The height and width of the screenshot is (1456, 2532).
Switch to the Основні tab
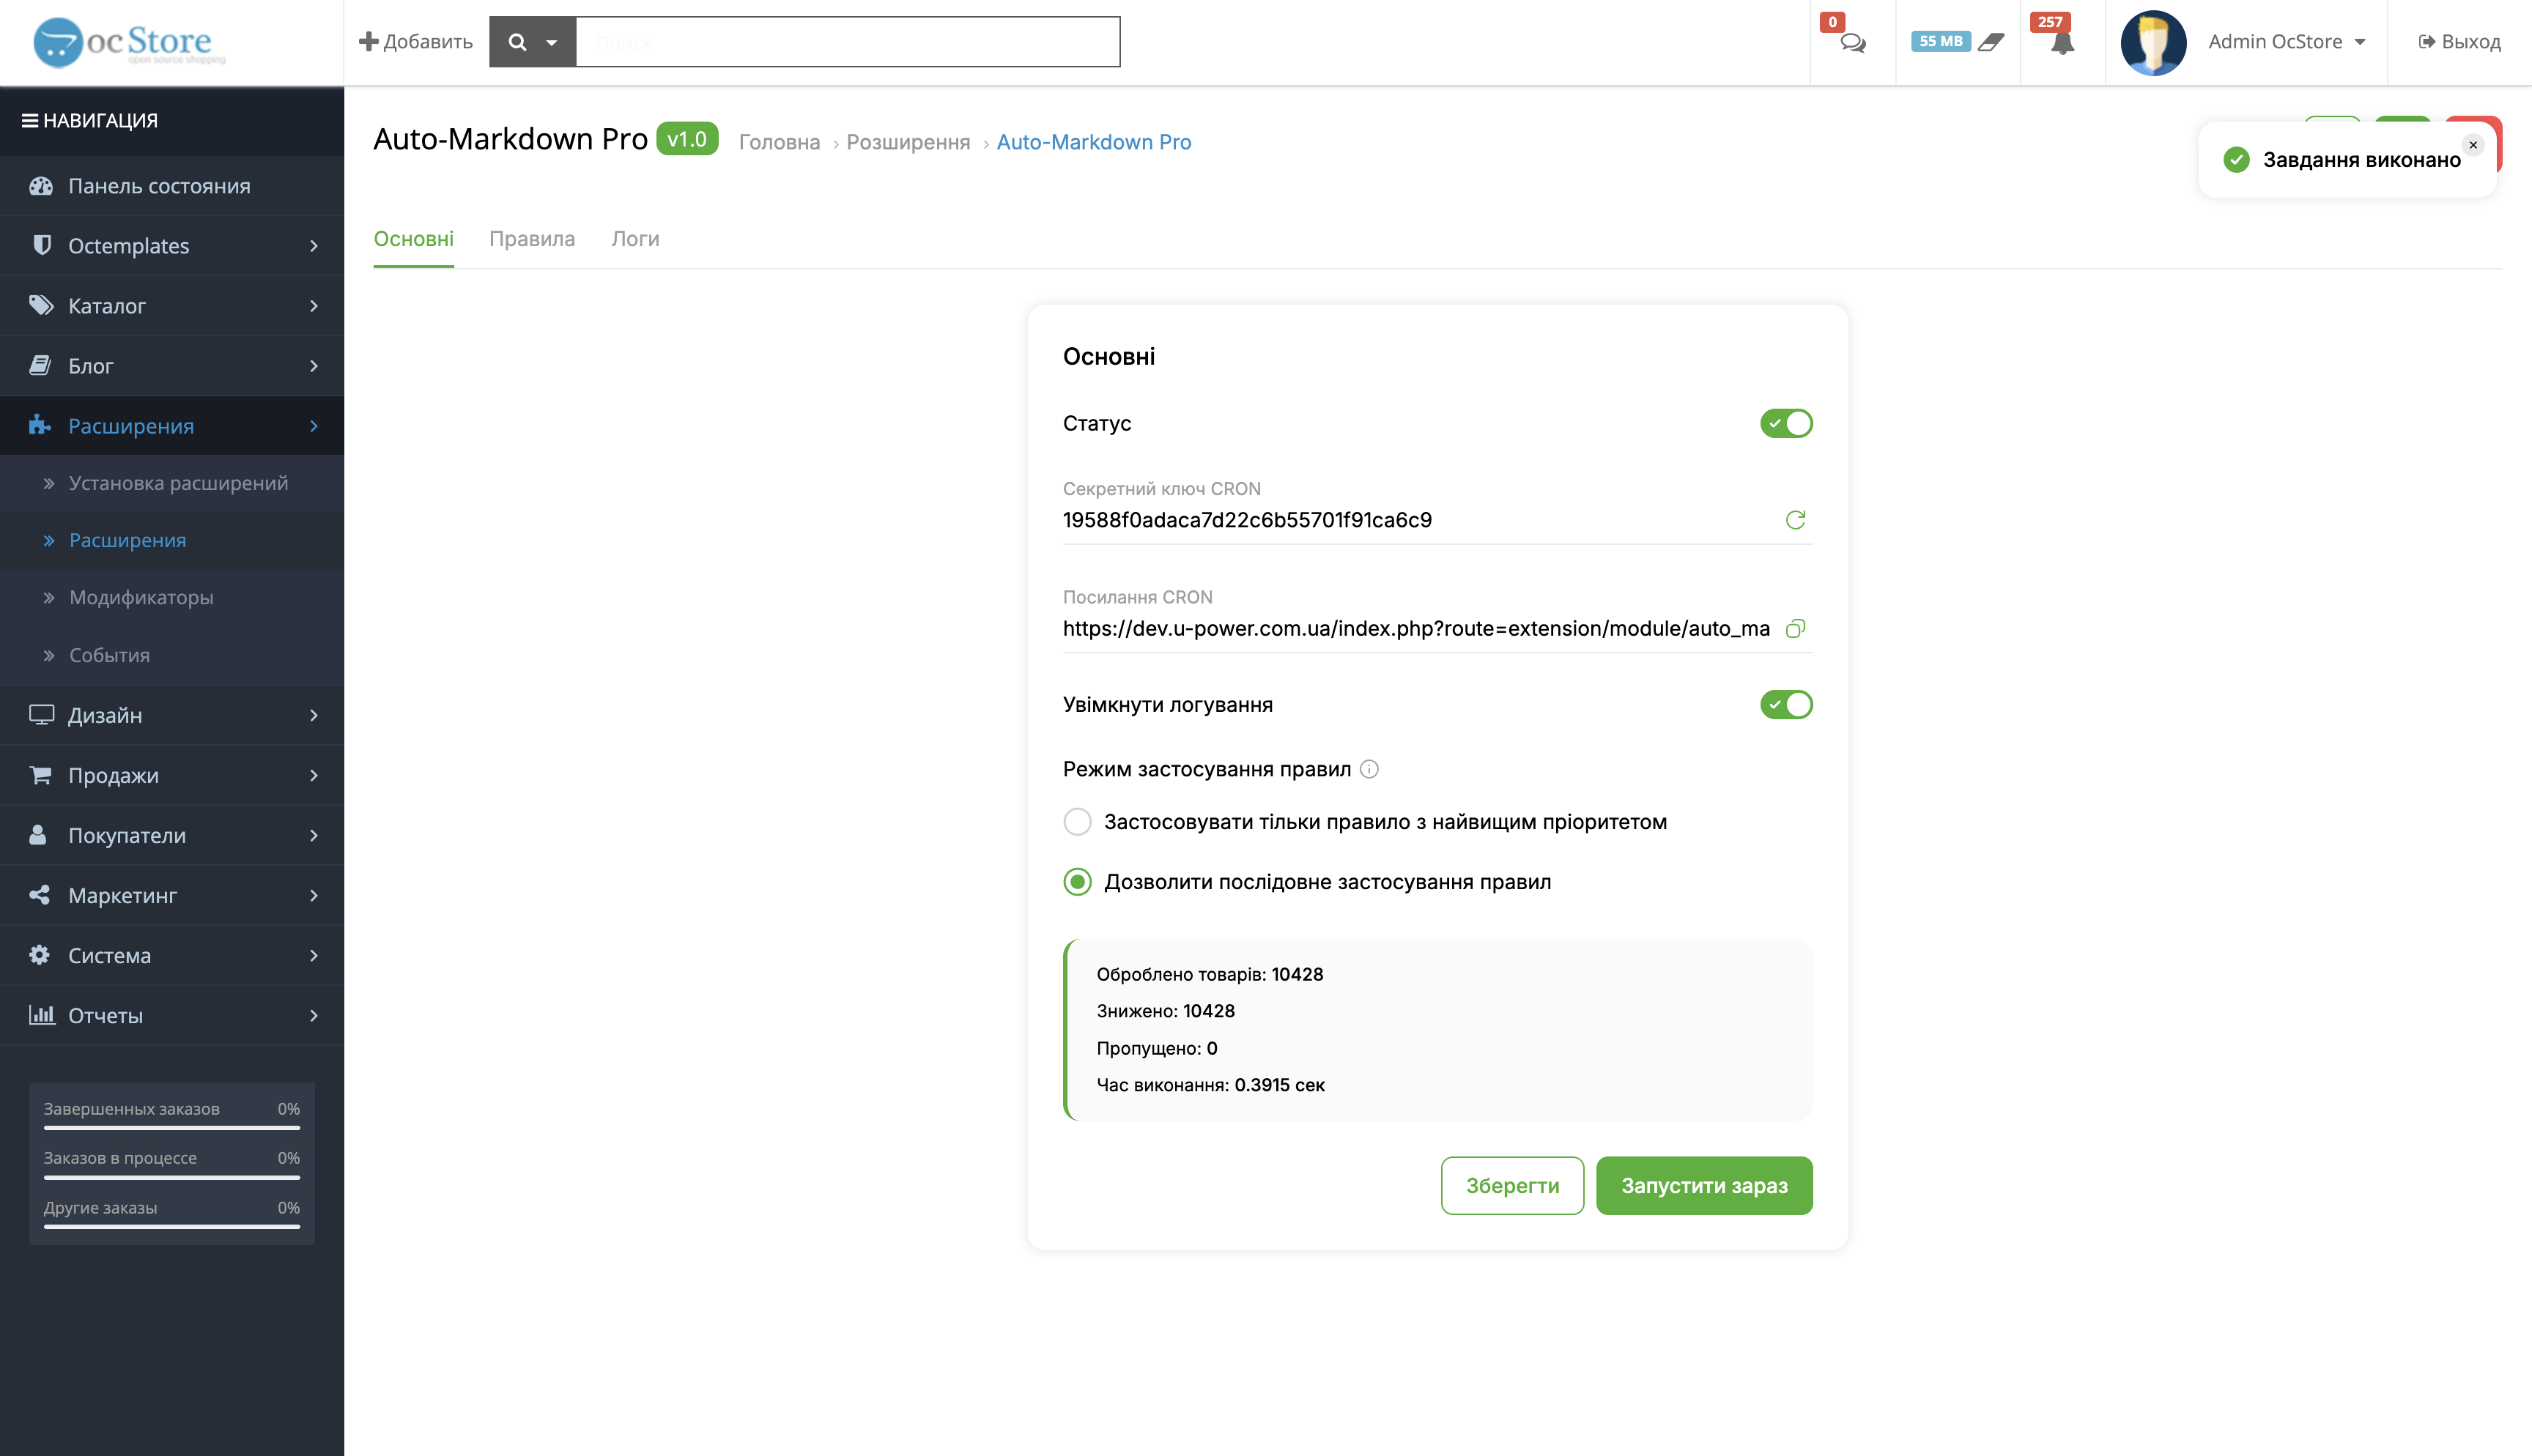(414, 239)
